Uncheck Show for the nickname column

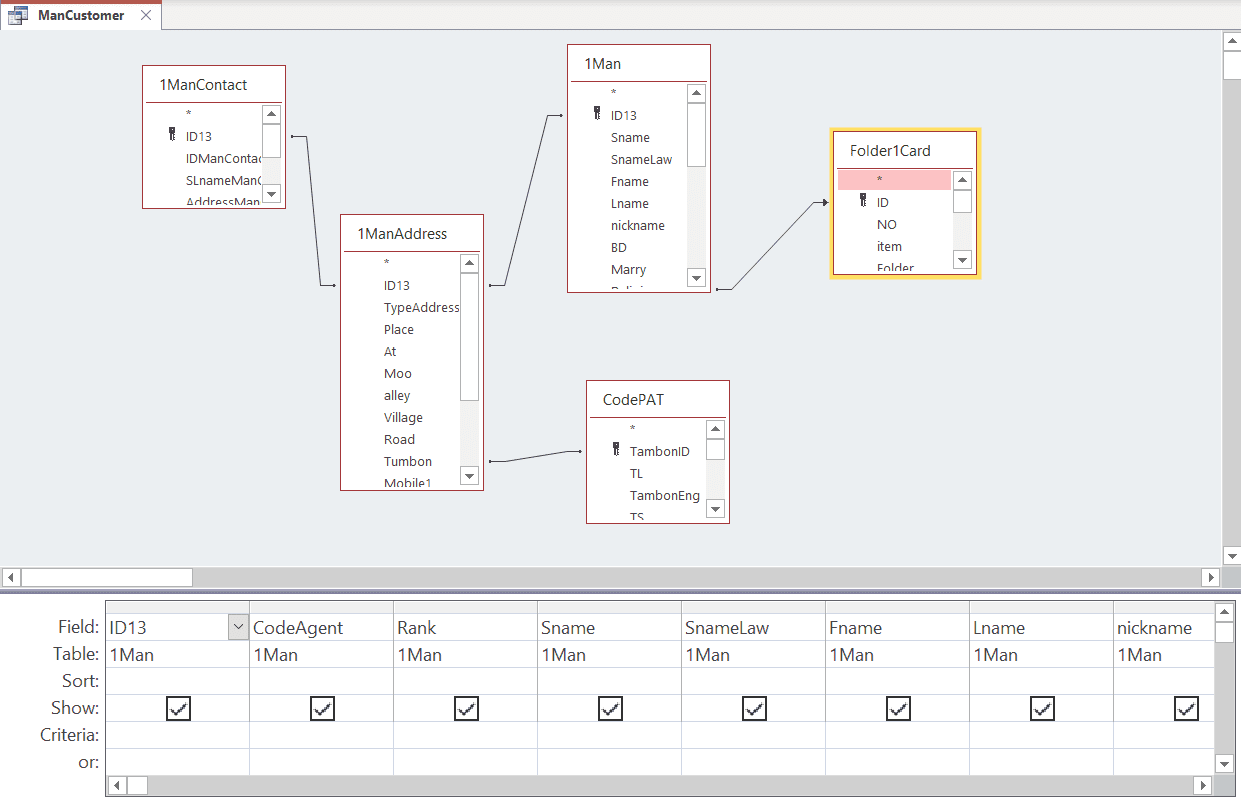(1186, 708)
